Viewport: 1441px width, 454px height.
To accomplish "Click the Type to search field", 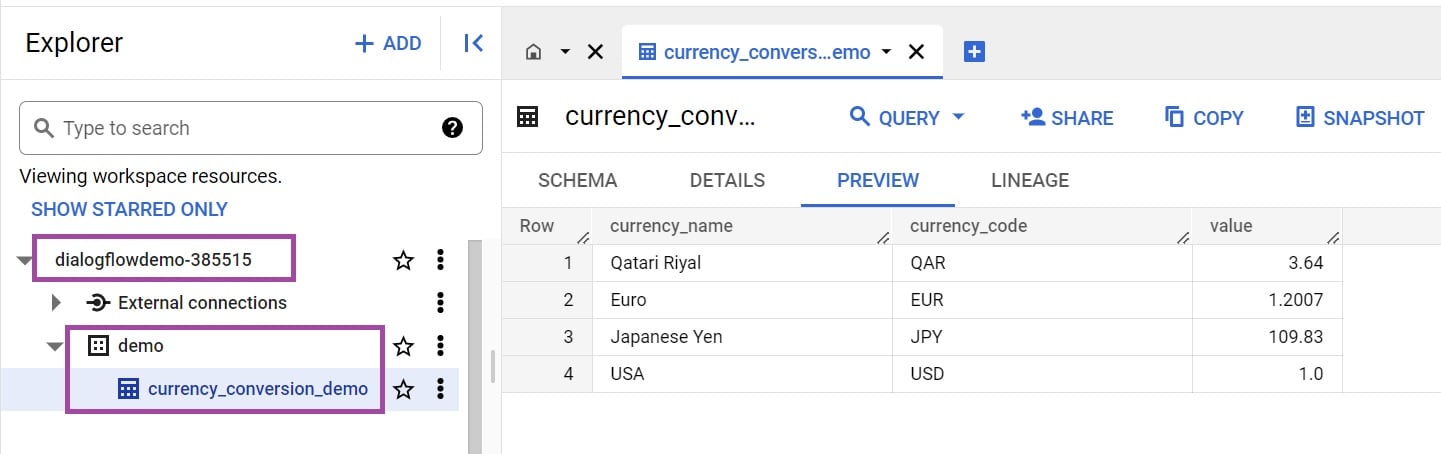I will [240, 128].
